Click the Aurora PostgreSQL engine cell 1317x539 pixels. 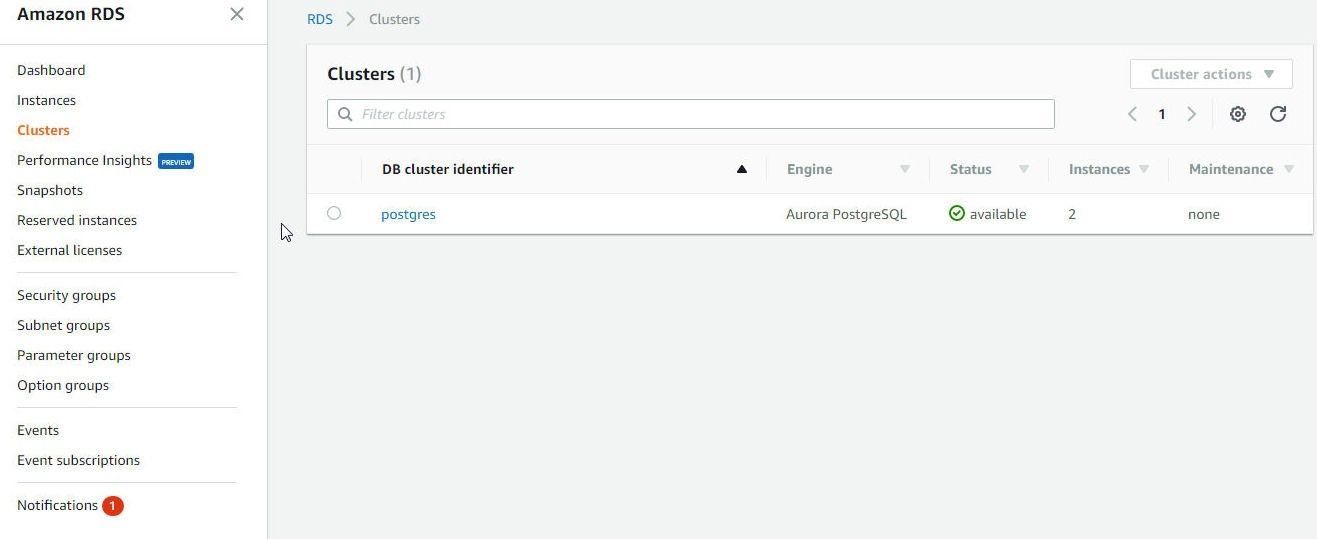[x=846, y=214]
